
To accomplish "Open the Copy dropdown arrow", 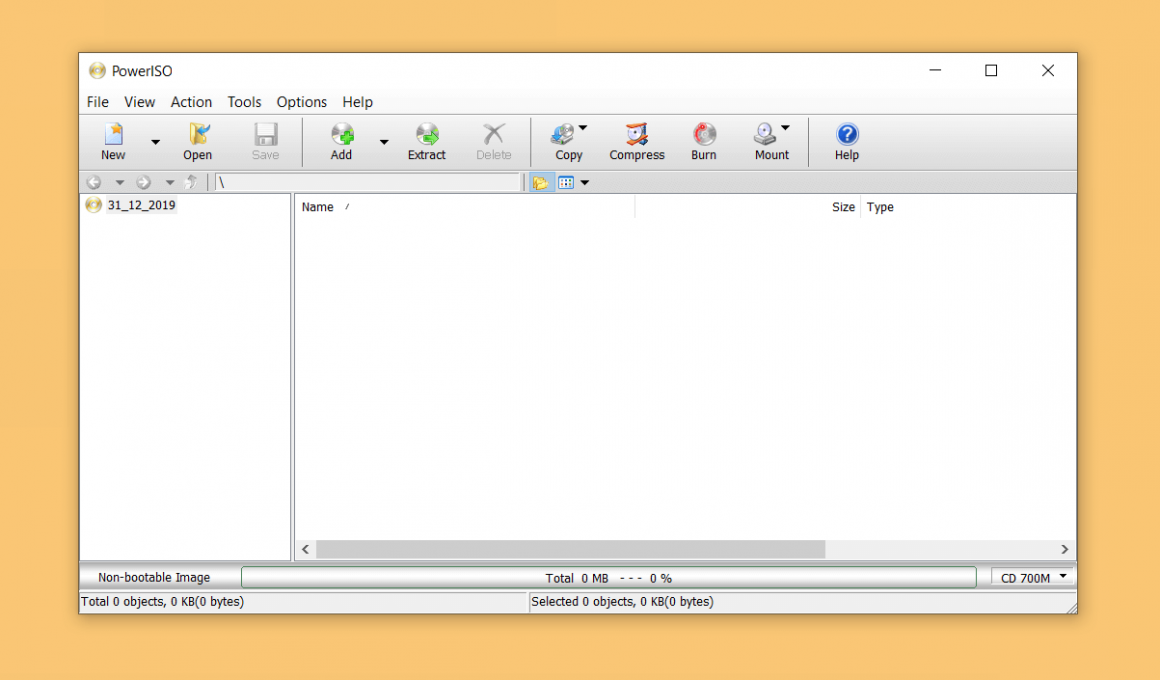I will [x=583, y=128].
